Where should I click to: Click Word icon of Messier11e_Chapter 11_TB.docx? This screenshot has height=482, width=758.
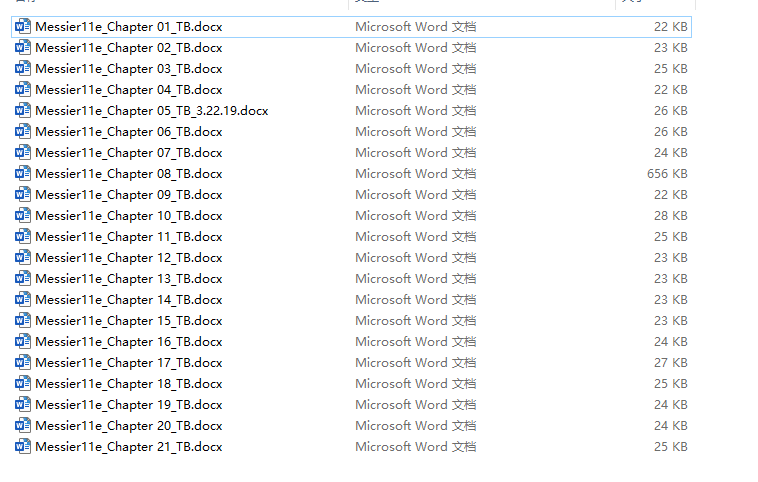[x=23, y=236]
